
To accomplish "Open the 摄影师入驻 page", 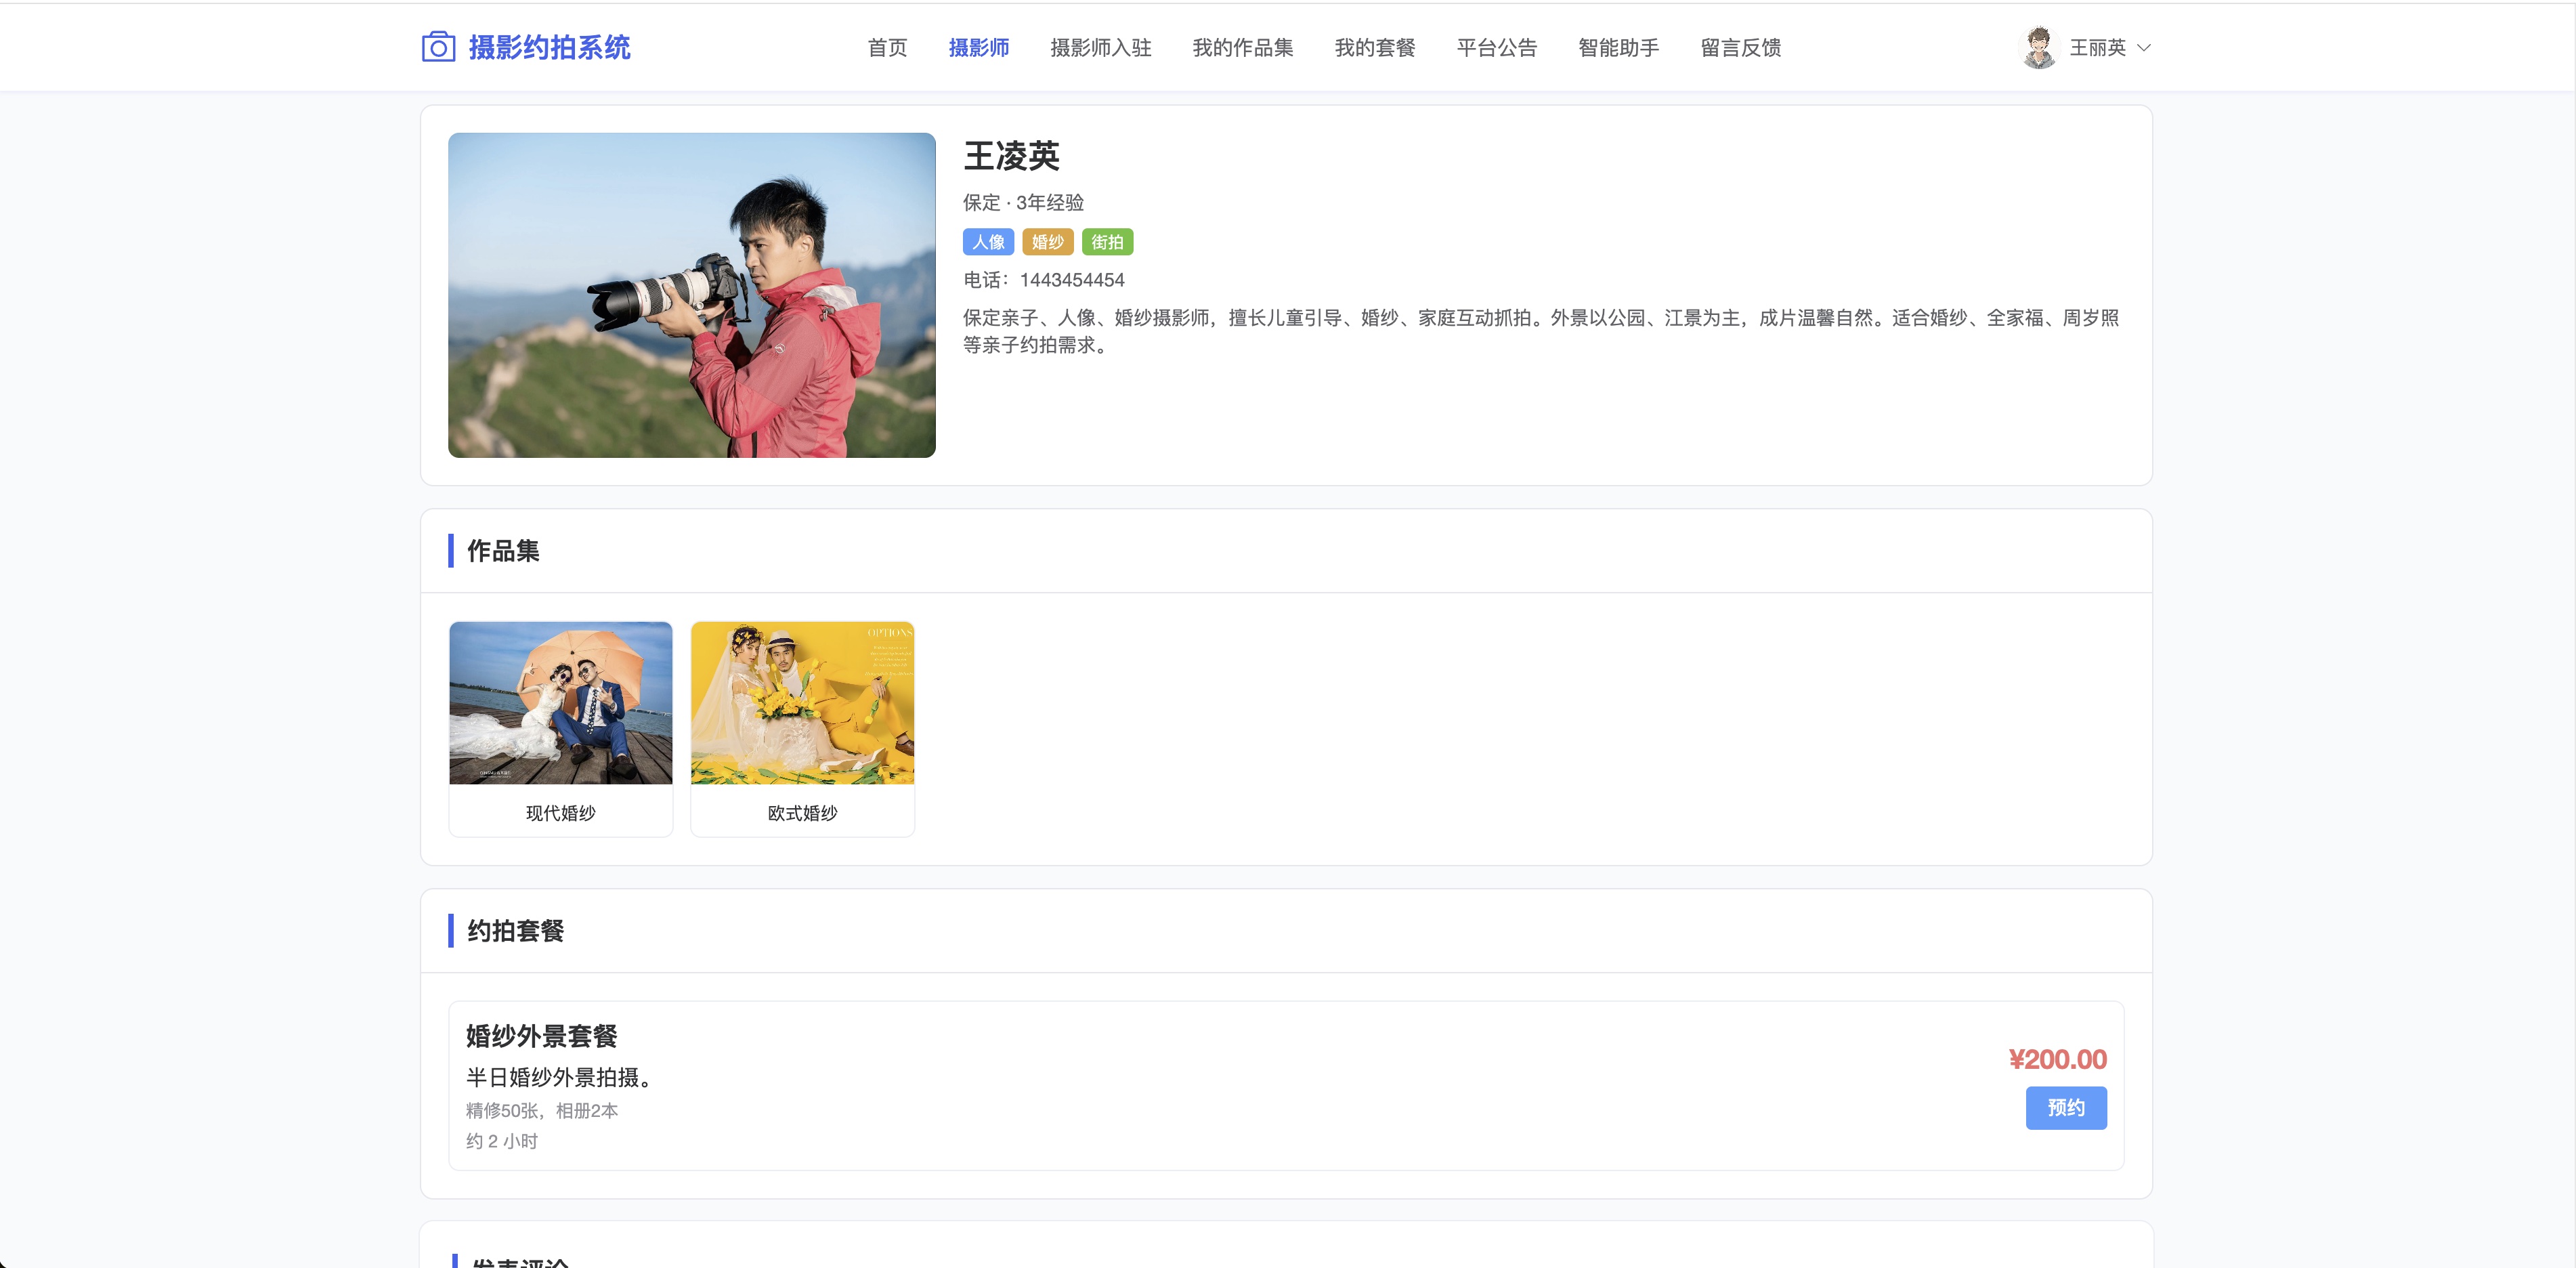I will pyautogui.click(x=1100, y=47).
